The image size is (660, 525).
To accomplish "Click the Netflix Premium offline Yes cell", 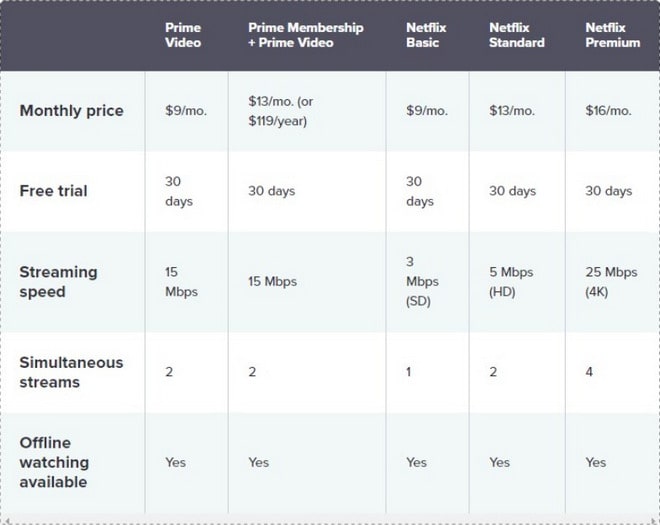I will coord(596,462).
